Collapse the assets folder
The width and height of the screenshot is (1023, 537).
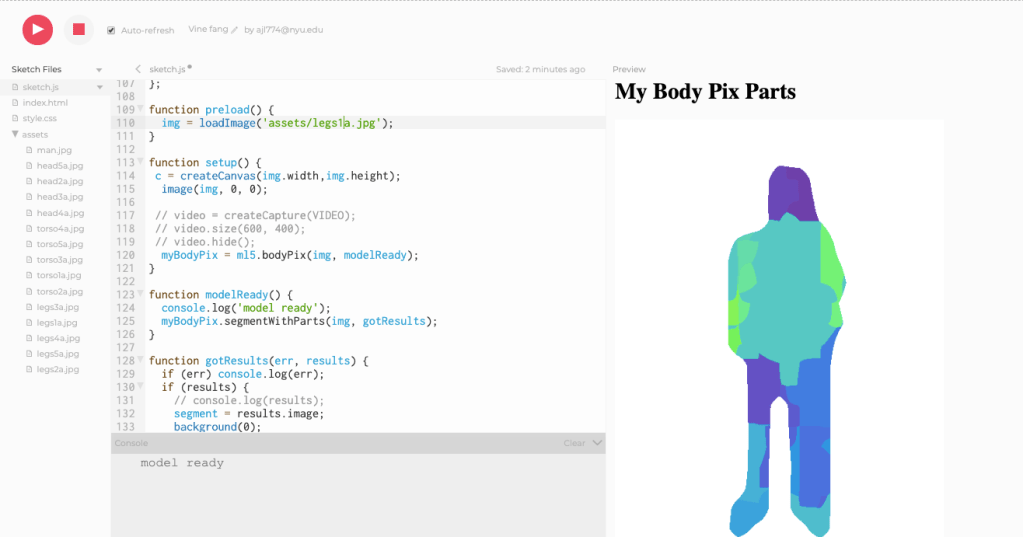[x=15, y=134]
